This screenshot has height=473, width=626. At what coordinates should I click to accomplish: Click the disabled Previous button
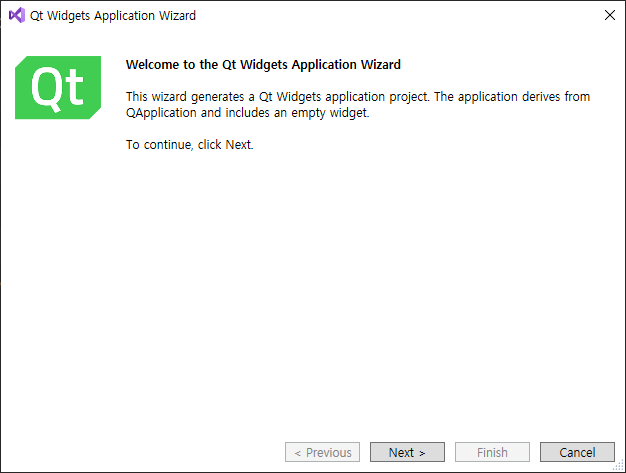pos(322,452)
